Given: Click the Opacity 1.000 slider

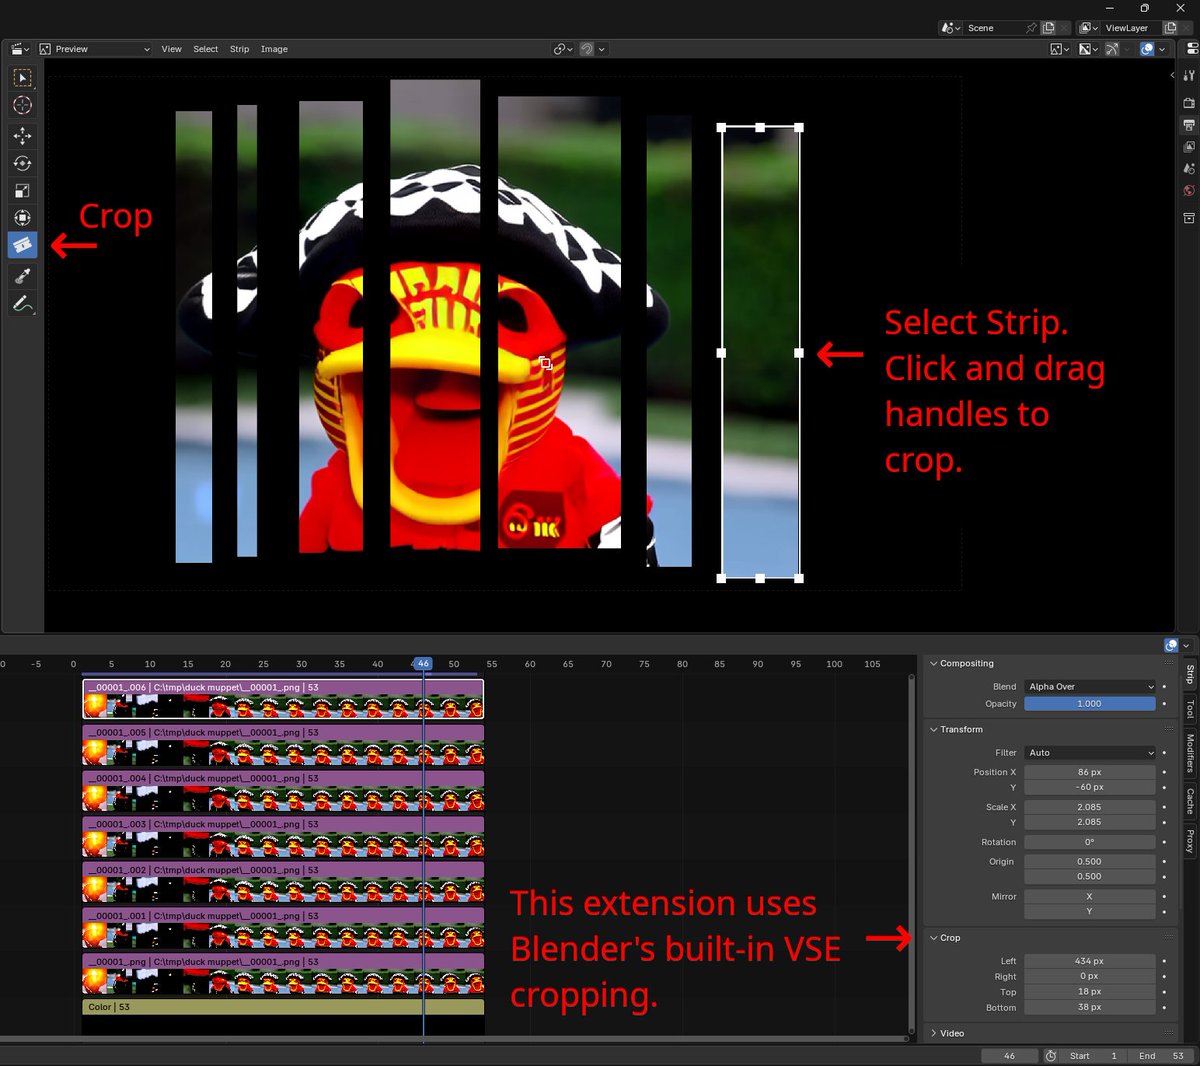Looking at the screenshot, I should click(1090, 703).
